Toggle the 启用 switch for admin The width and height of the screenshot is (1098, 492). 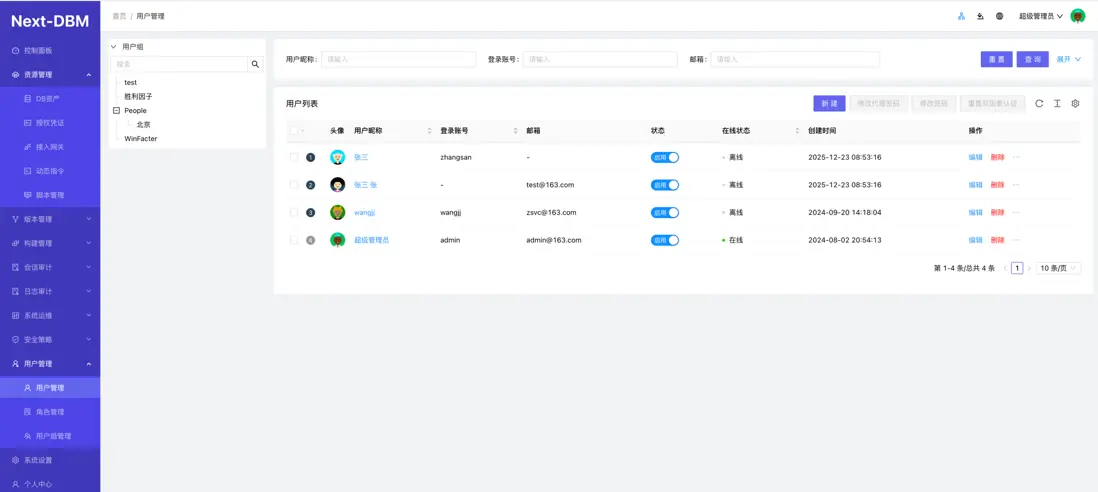point(665,240)
